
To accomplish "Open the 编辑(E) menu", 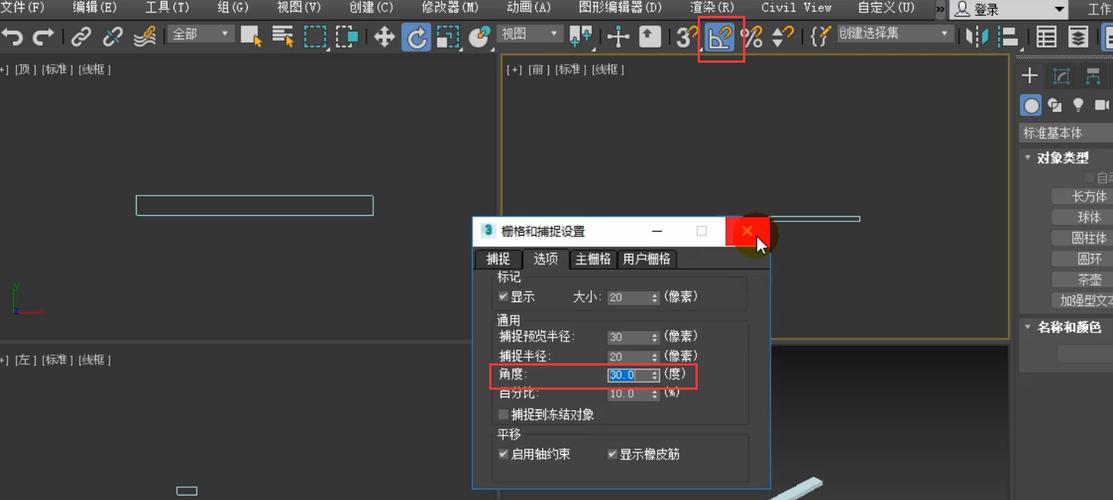I will tap(94, 8).
